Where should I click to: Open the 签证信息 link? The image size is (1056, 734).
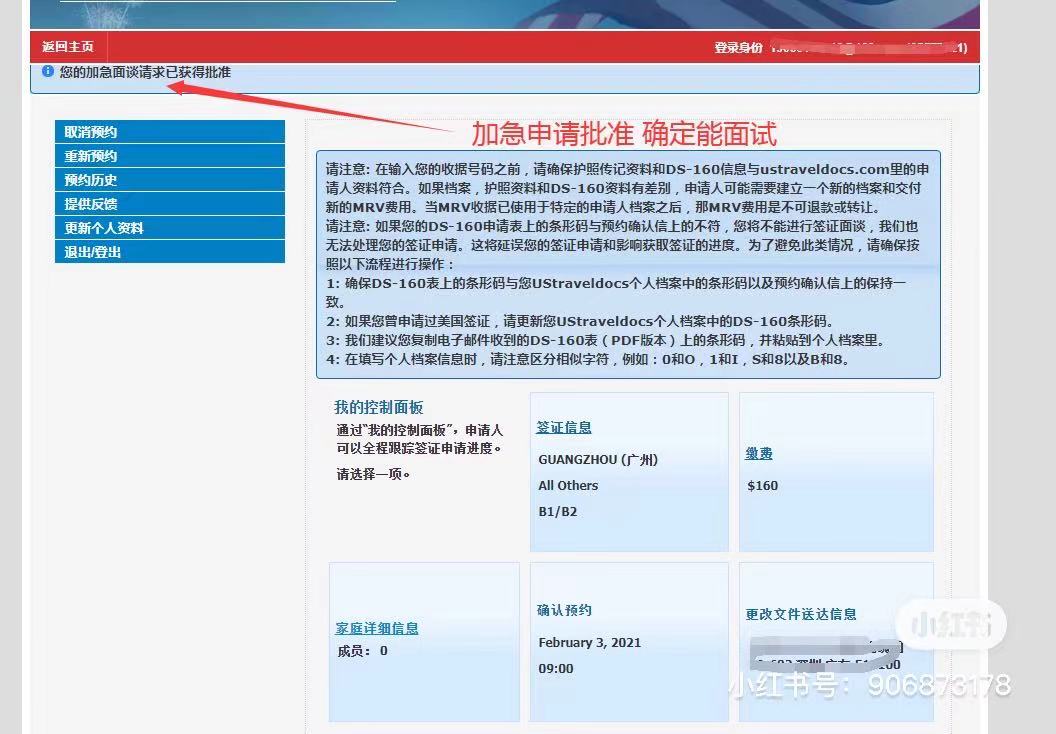[x=564, y=428]
